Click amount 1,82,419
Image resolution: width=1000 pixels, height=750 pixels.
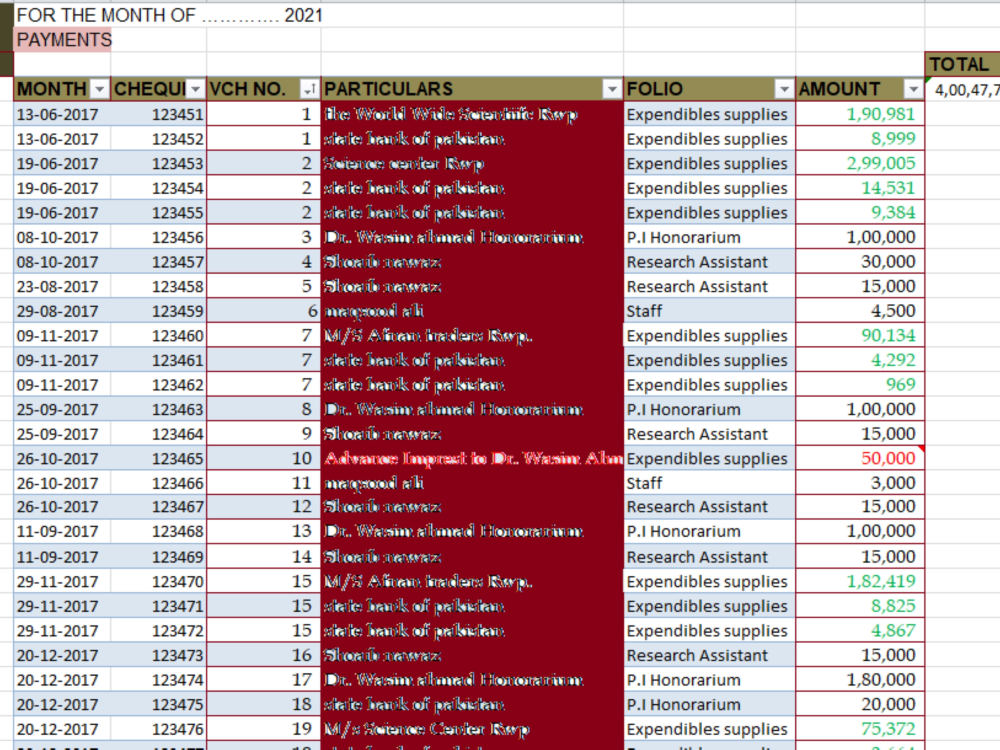[881, 581]
